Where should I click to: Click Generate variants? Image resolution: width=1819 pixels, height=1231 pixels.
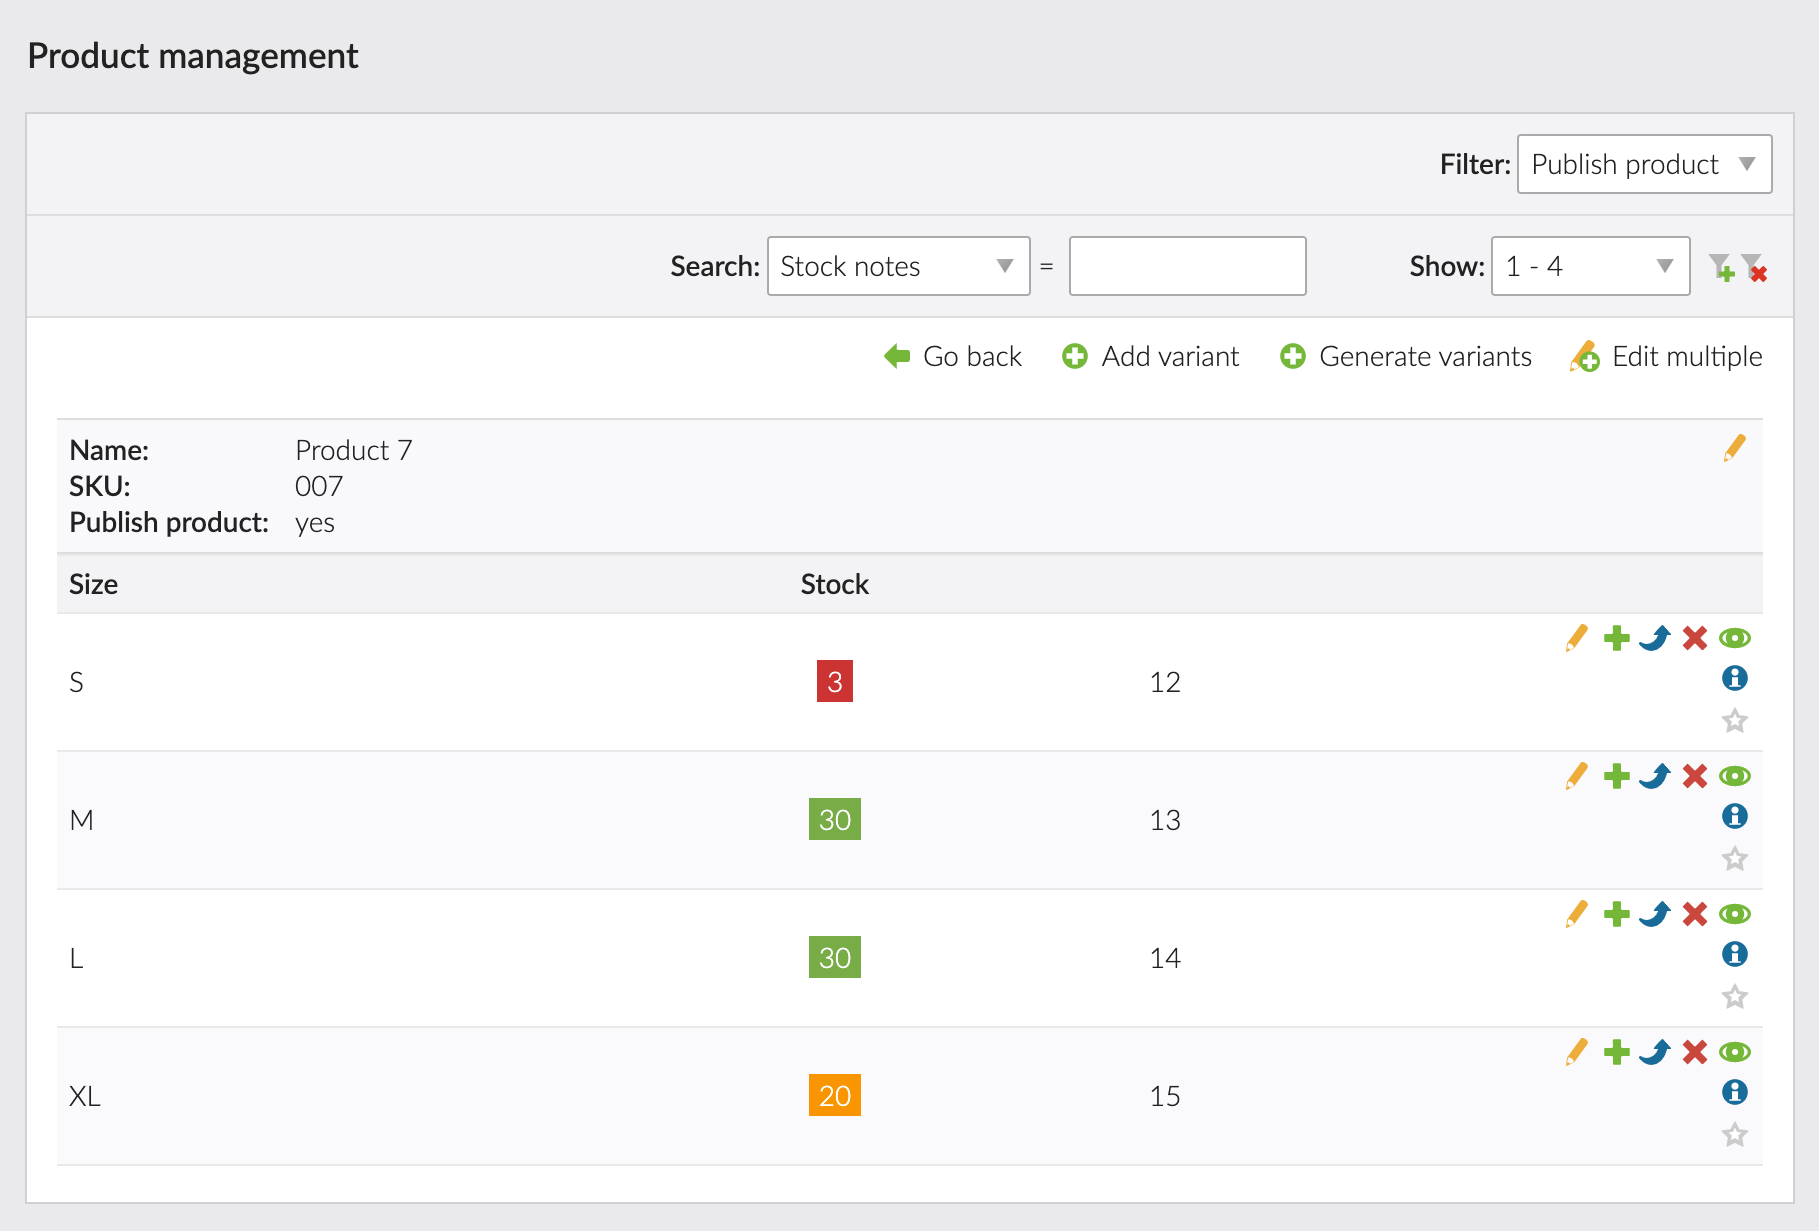pos(1405,357)
